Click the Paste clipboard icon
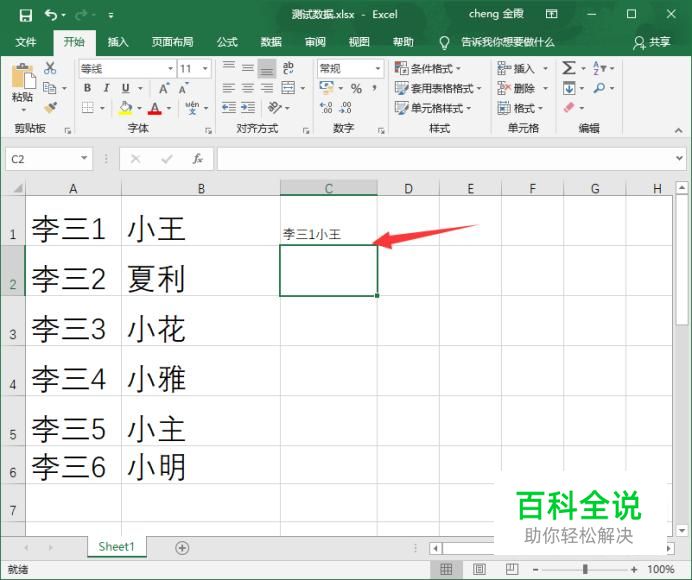Image resolution: width=692 pixels, height=580 pixels. 23,76
